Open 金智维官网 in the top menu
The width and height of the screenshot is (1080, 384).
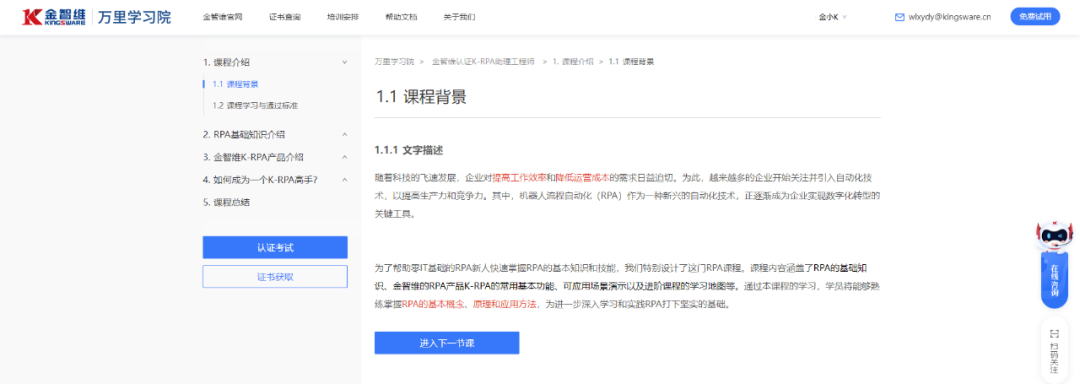pyautogui.click(x=222, y=17)
